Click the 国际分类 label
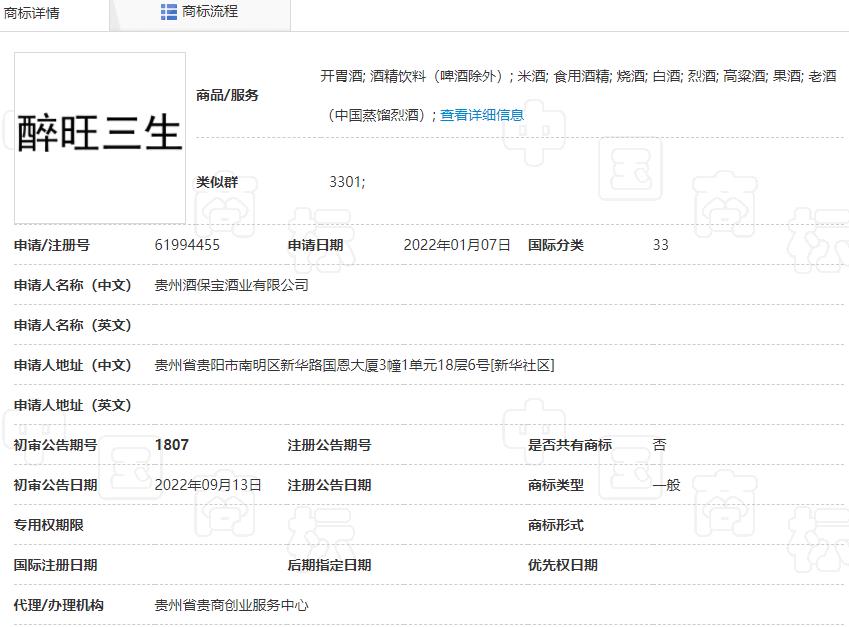This screenshot has width=849, height=627. point(556,245)
